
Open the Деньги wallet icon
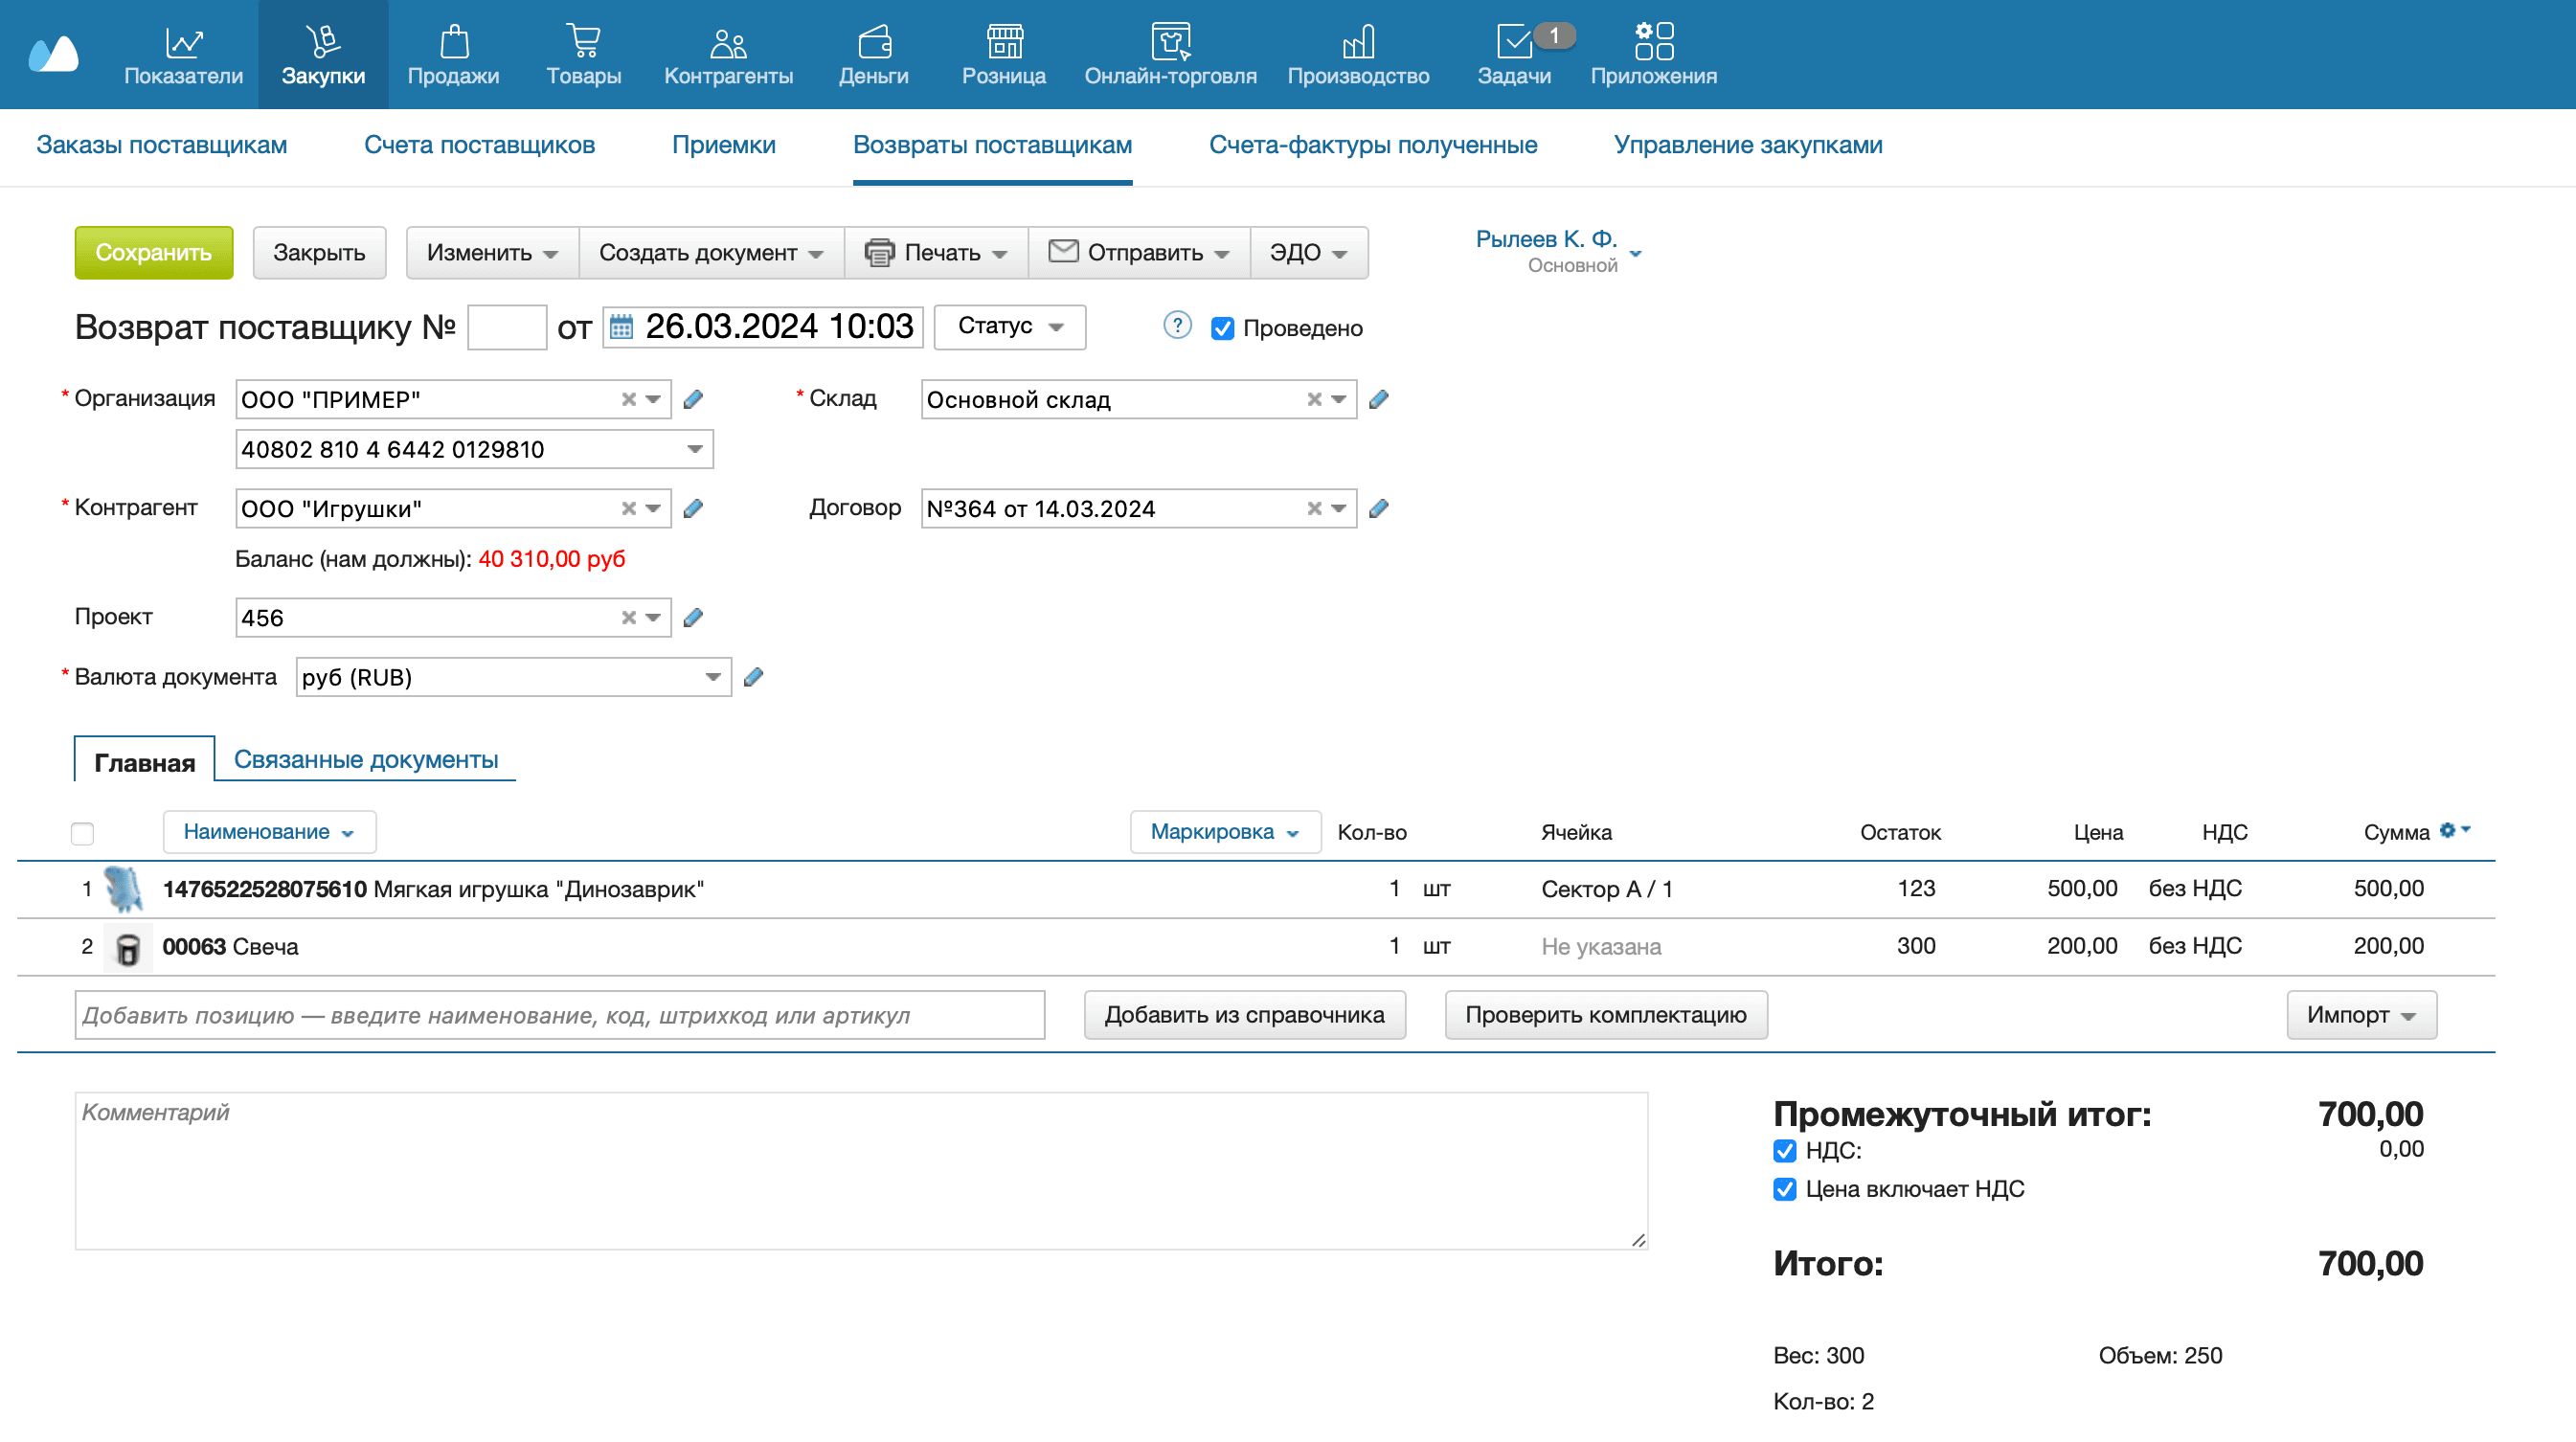pyautogui.click(x=873, y=43)
